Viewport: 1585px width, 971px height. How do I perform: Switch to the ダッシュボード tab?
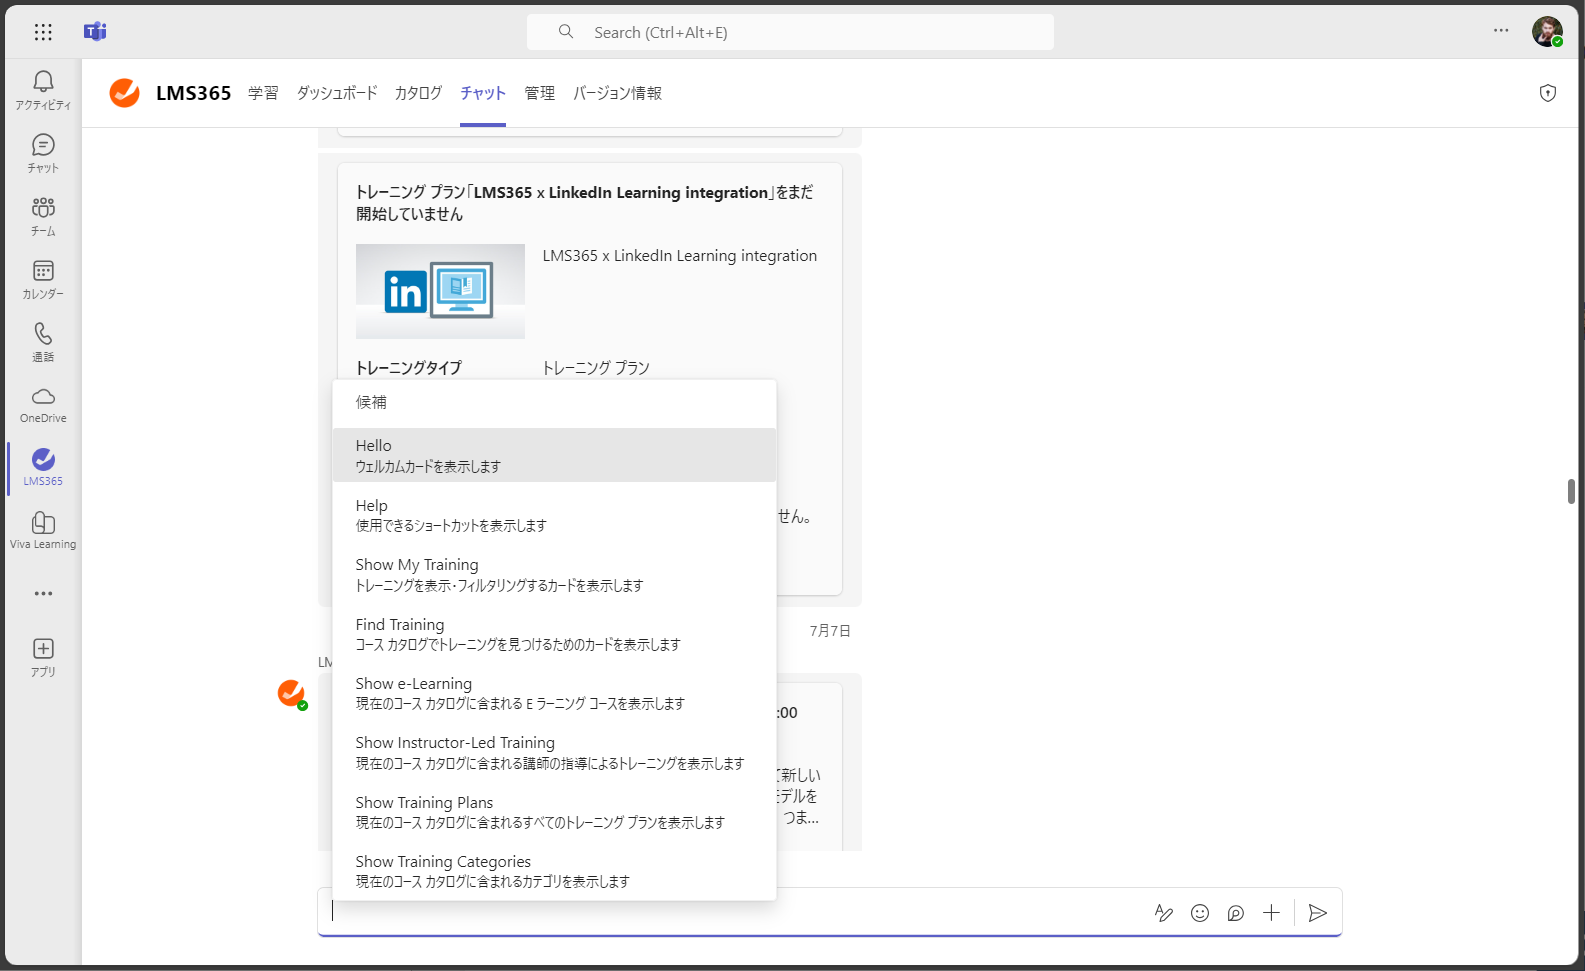pos(337,93)
